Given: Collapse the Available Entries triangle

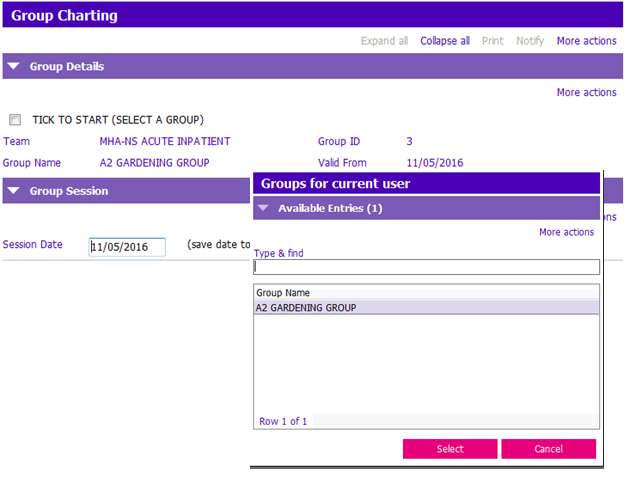Looking at the screenshot, I should pyautogui.click(x=263, y=208).
